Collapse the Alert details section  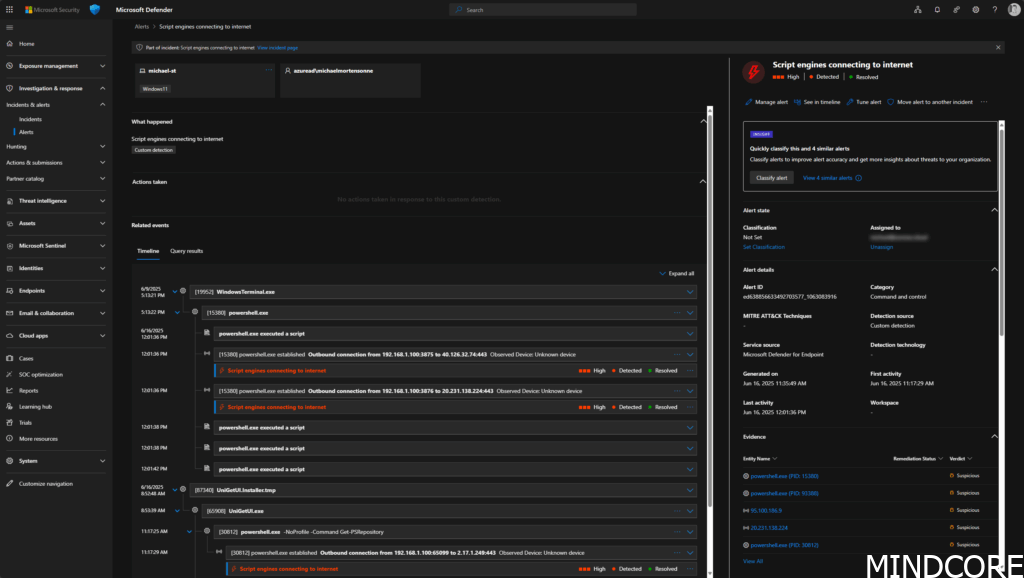coord(994,270)
